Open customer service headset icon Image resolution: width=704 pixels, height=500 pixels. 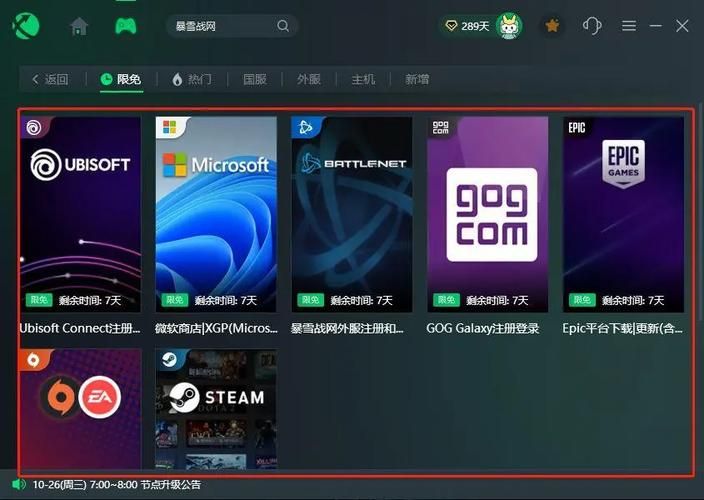click(x=592, y=26)
